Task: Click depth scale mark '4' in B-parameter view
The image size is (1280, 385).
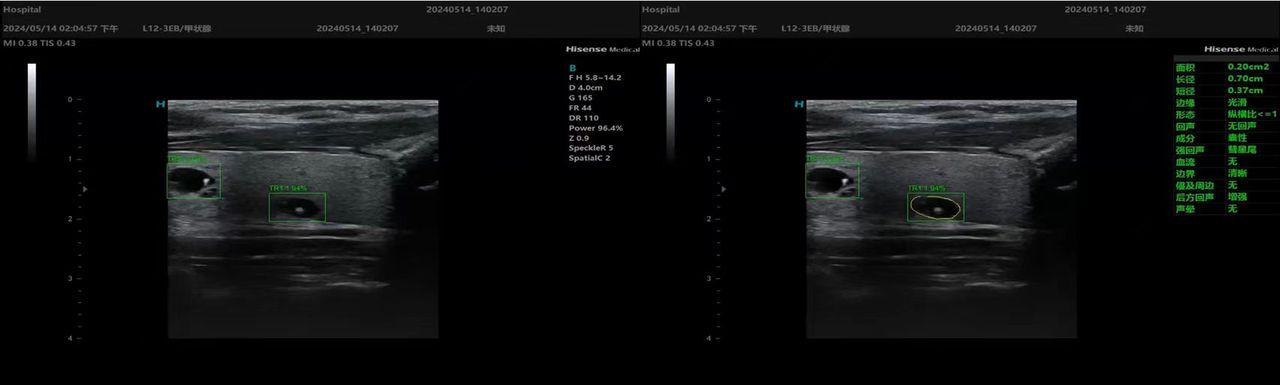Action: click(69, 339)
